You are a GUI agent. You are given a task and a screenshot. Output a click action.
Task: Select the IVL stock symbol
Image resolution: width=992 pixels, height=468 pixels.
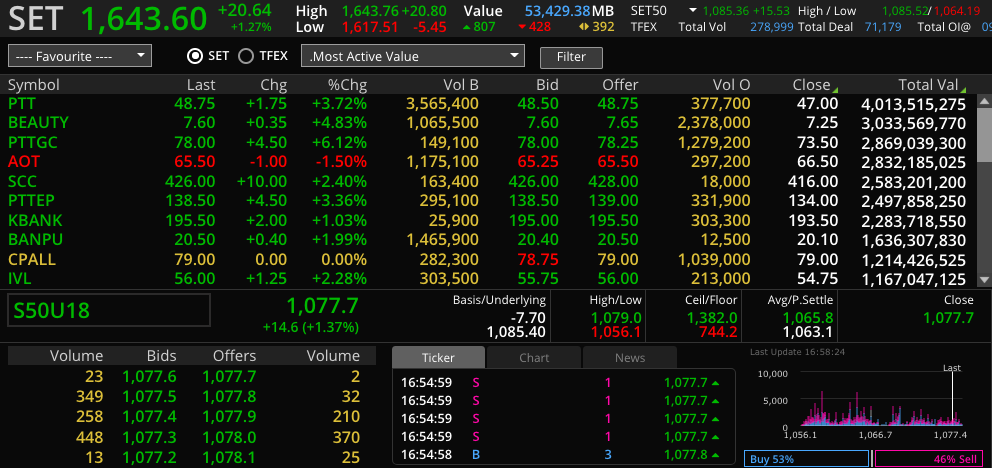pos(20,278)
